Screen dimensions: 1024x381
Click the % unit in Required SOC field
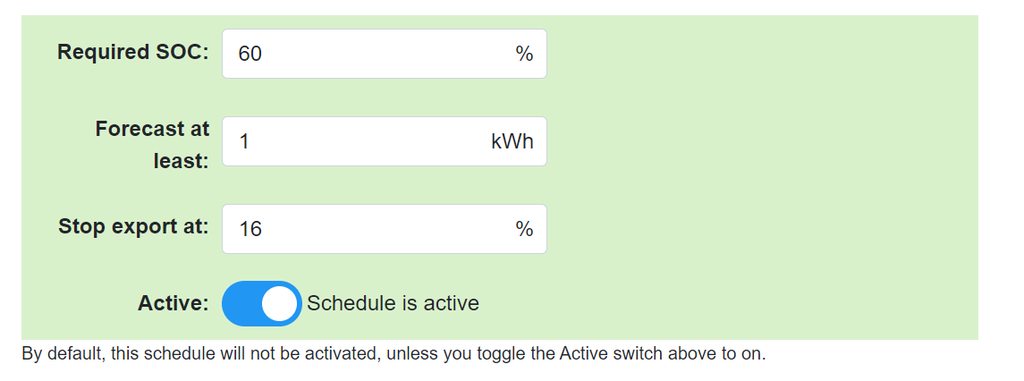[x=524, y=54]
